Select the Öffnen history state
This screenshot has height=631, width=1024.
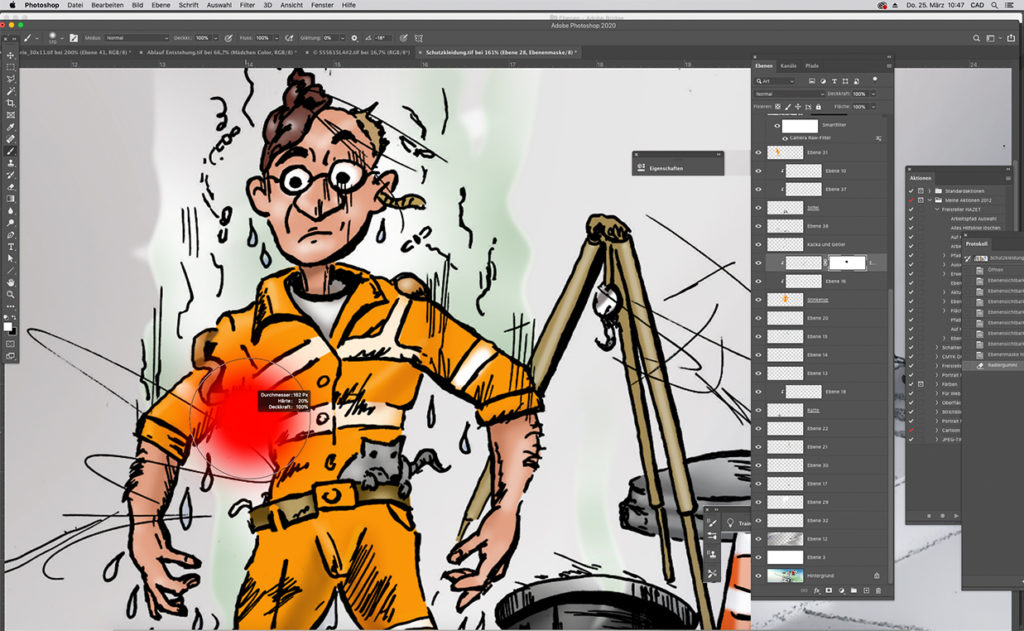(995, 269)
